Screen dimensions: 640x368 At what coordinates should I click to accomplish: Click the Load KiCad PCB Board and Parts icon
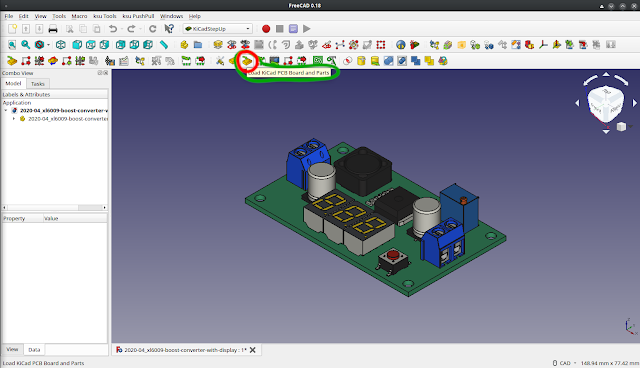pyautogui.click(x=247, y=61)
